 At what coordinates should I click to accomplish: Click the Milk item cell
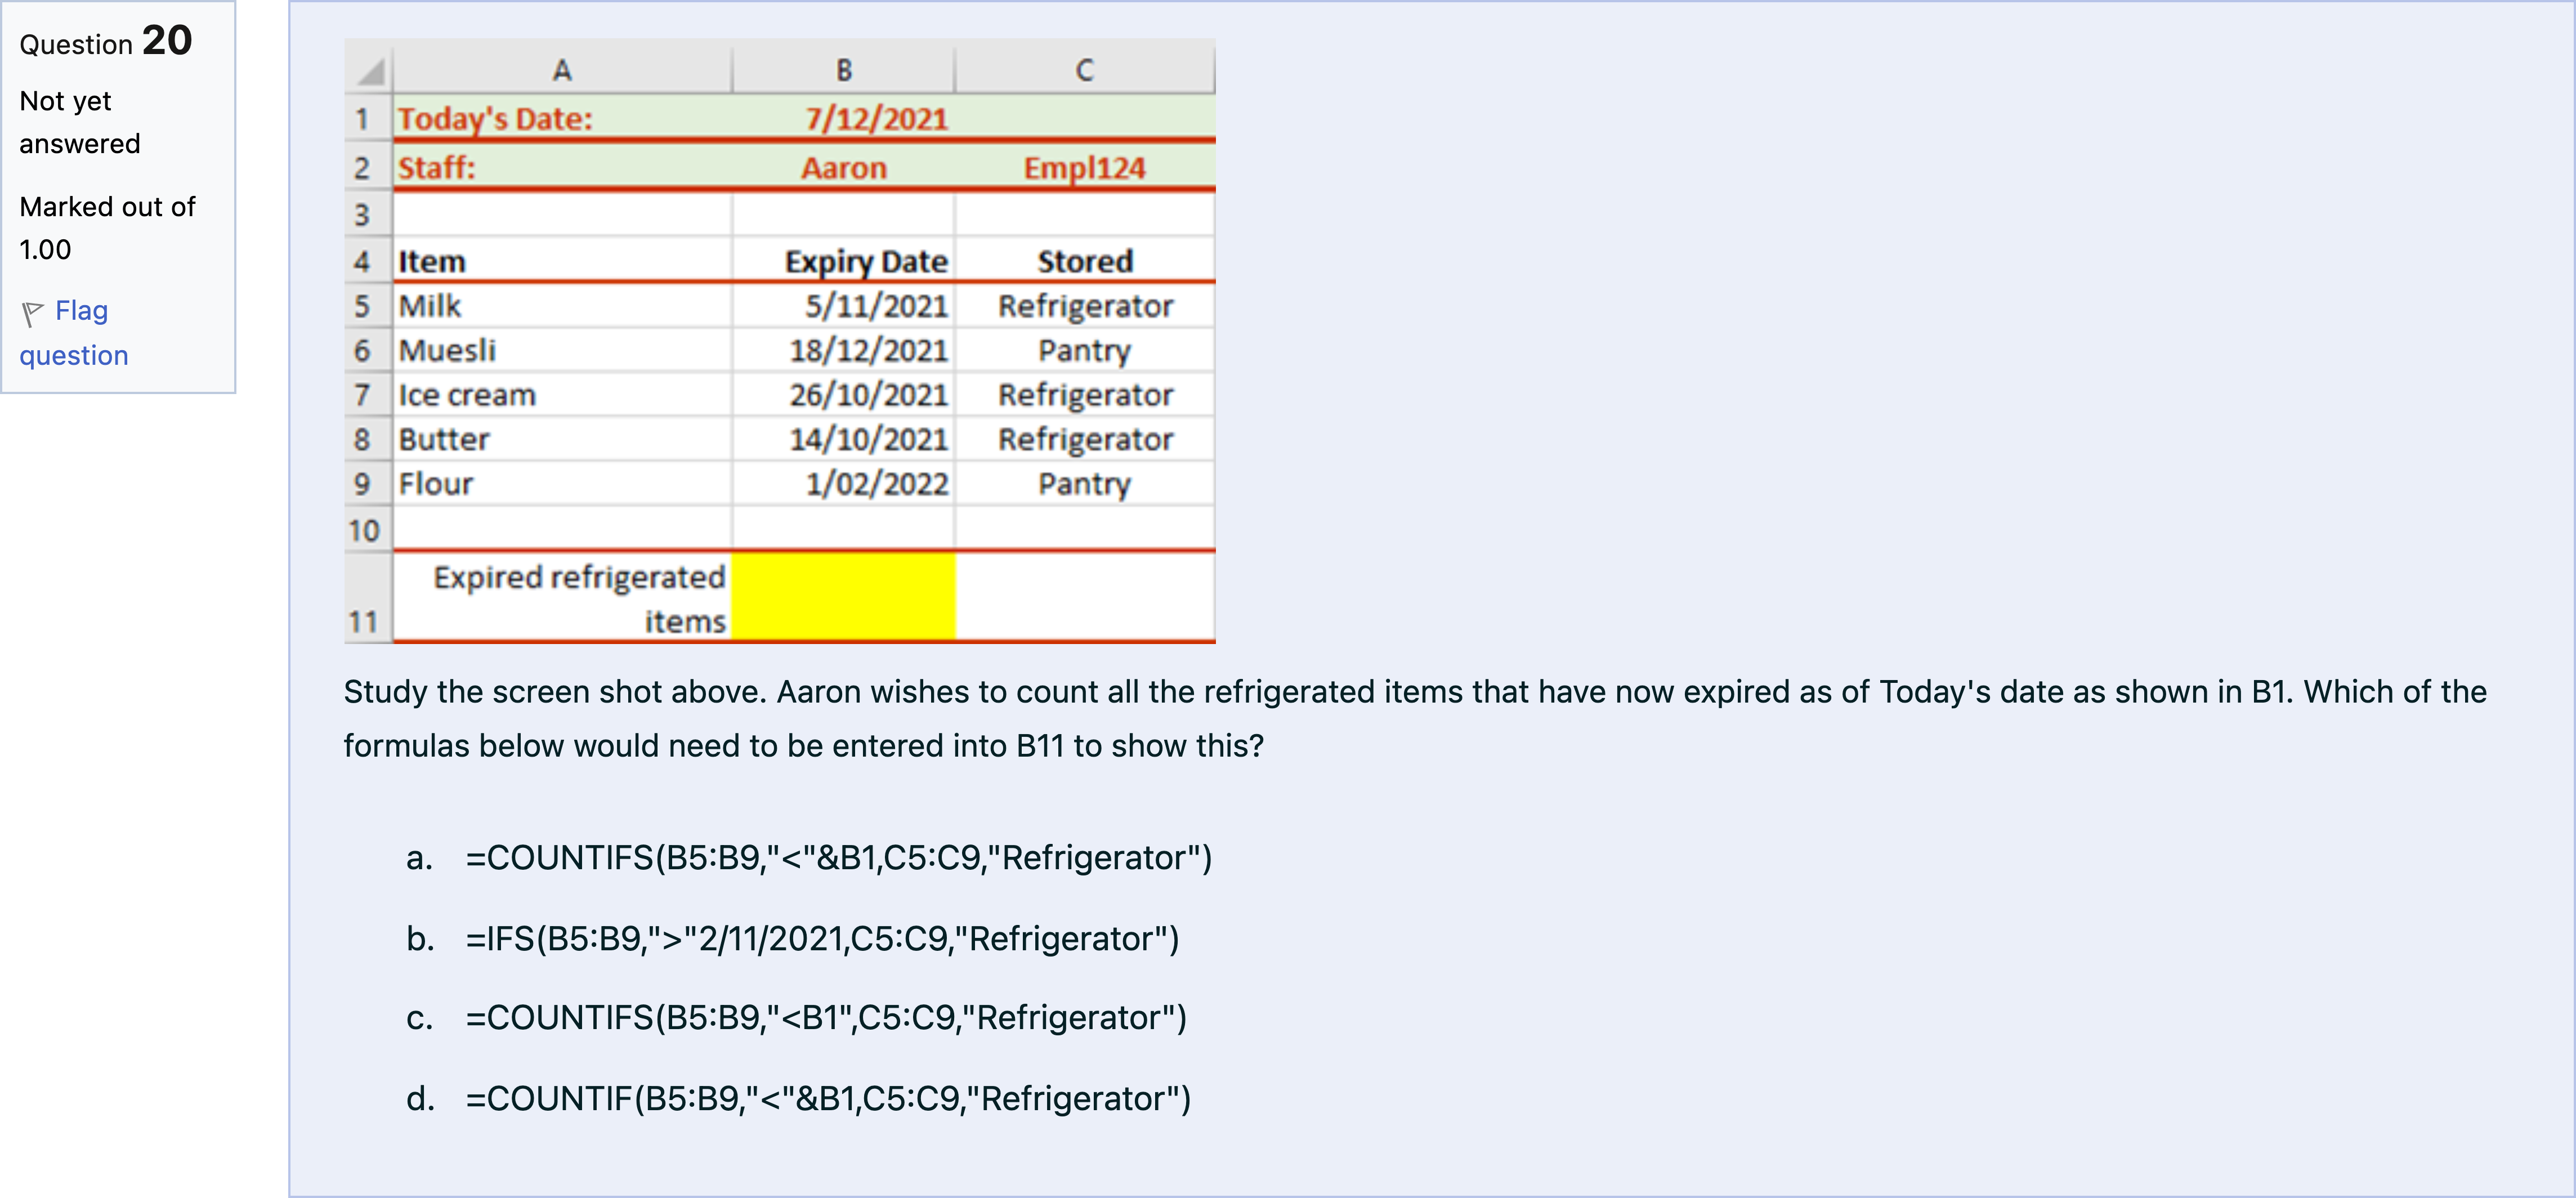click(430, 306)
